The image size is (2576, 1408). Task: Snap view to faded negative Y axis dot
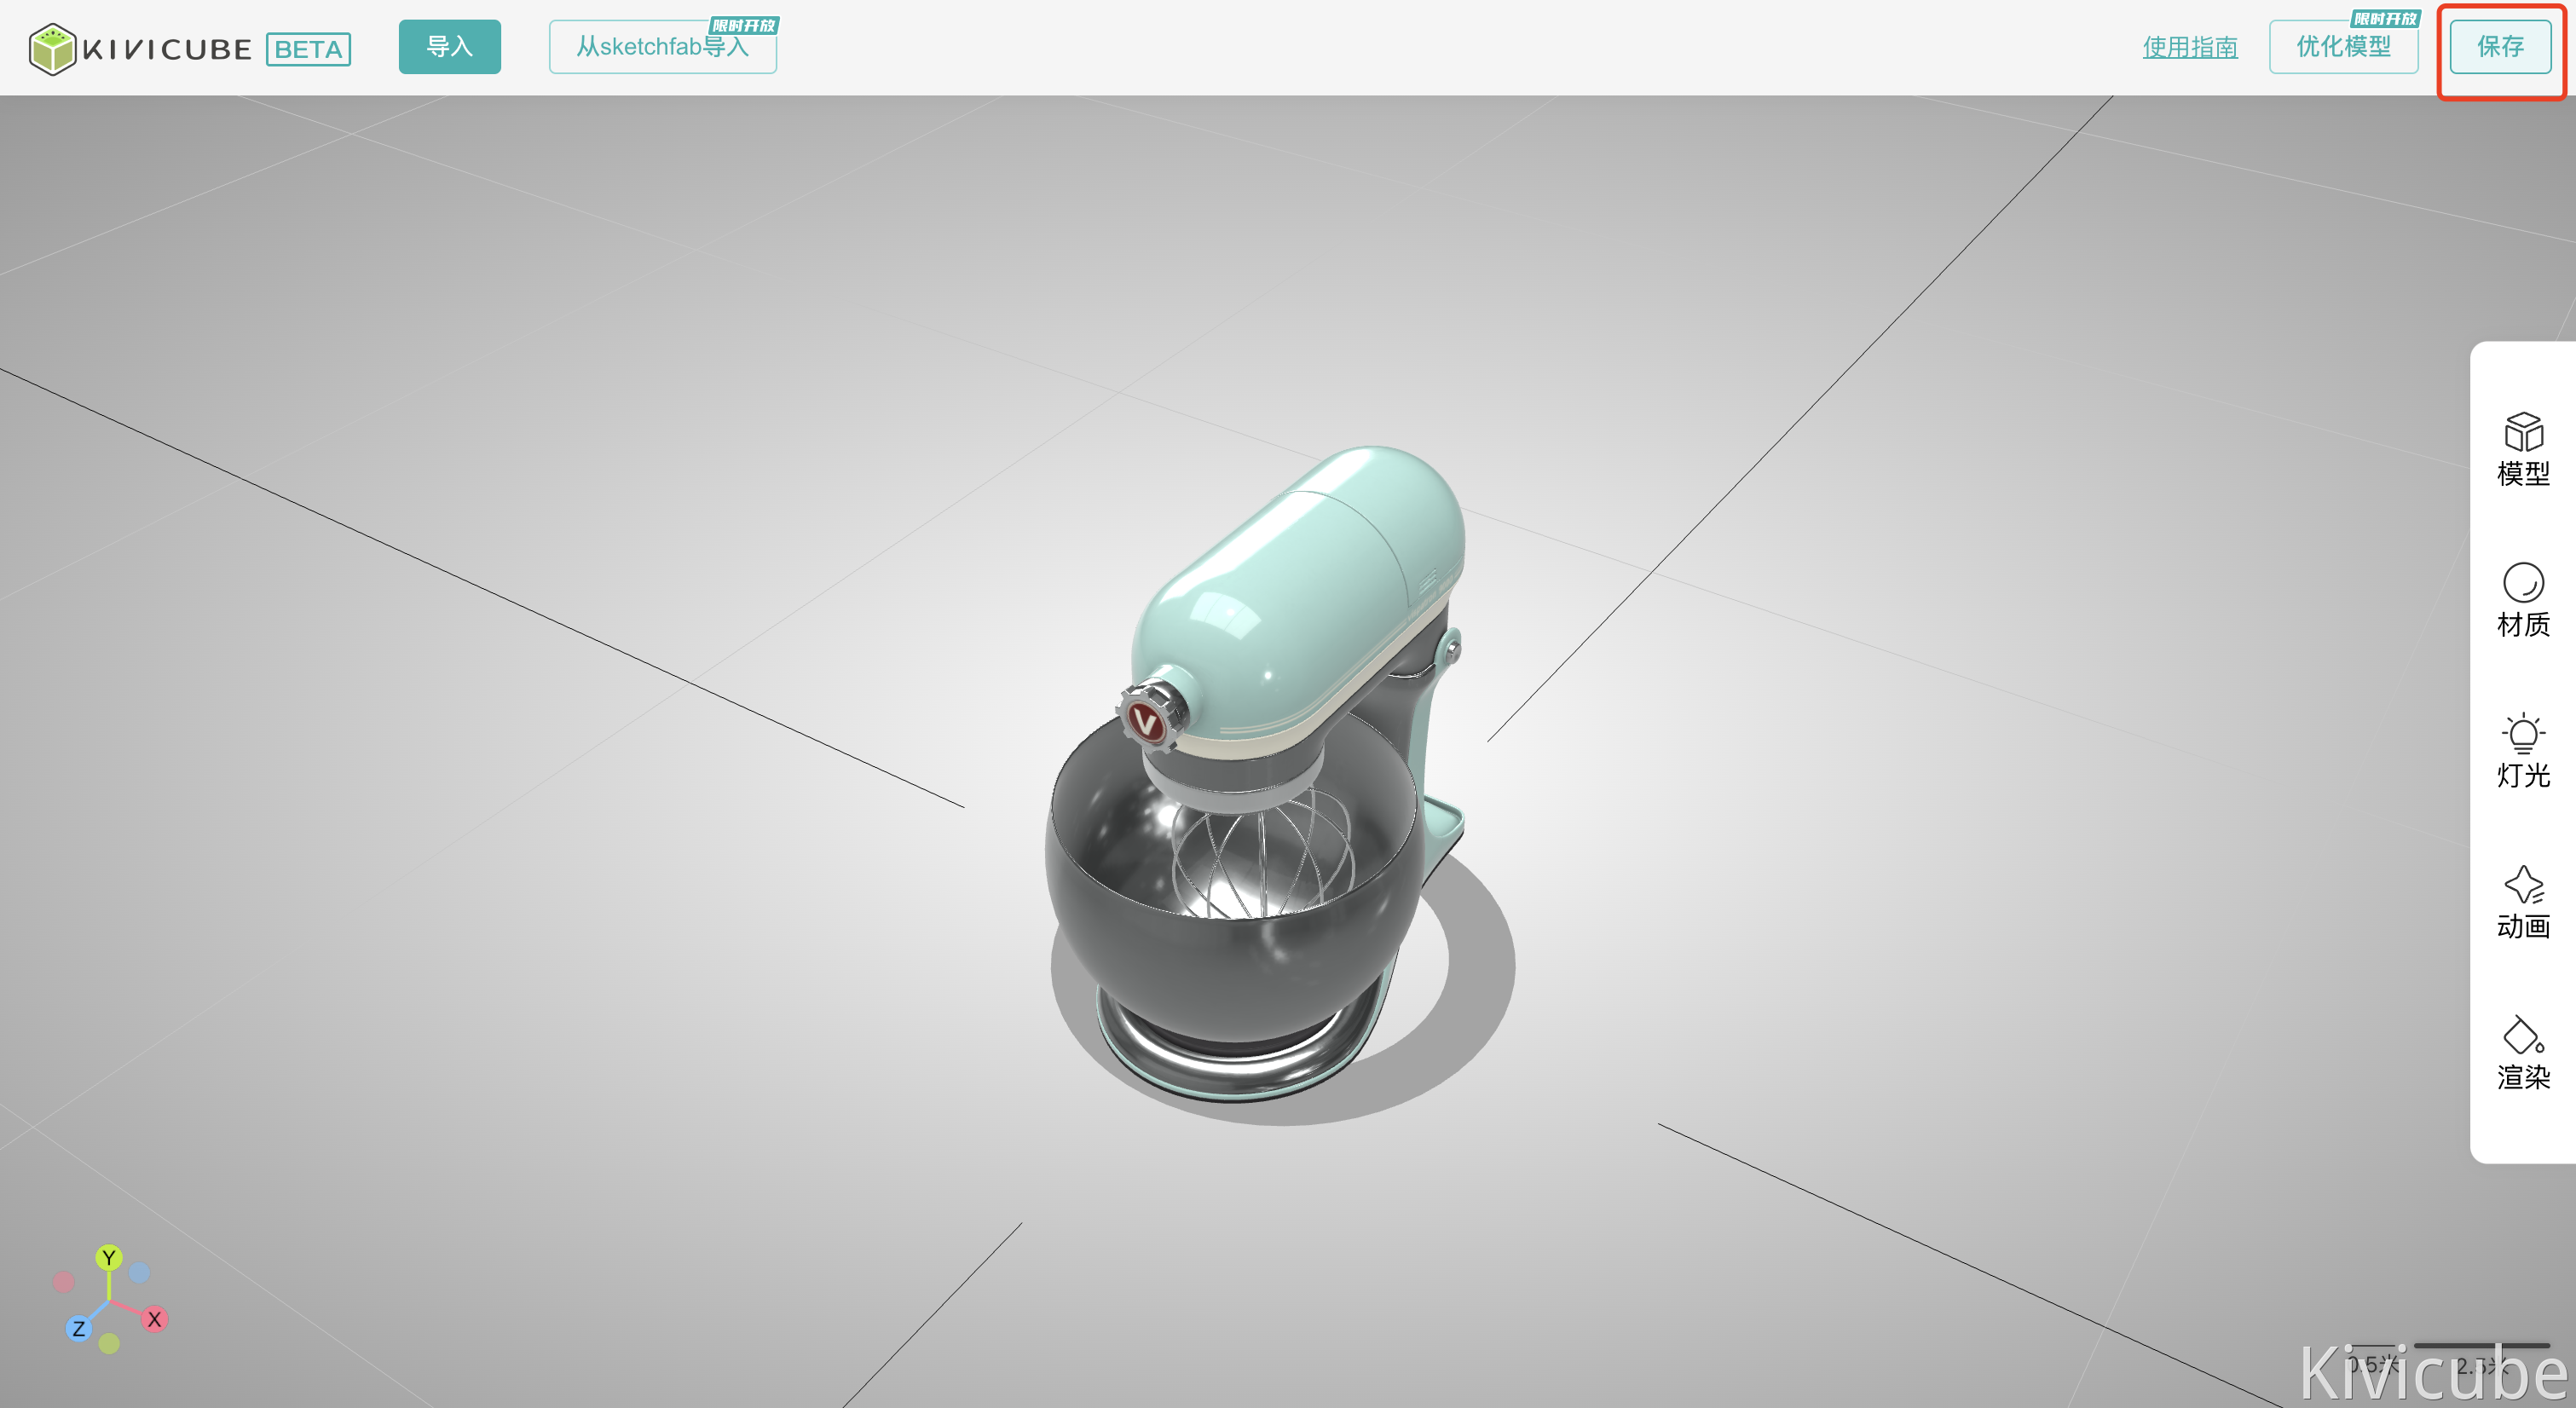pyautogui.click(x=109, y=1343)
